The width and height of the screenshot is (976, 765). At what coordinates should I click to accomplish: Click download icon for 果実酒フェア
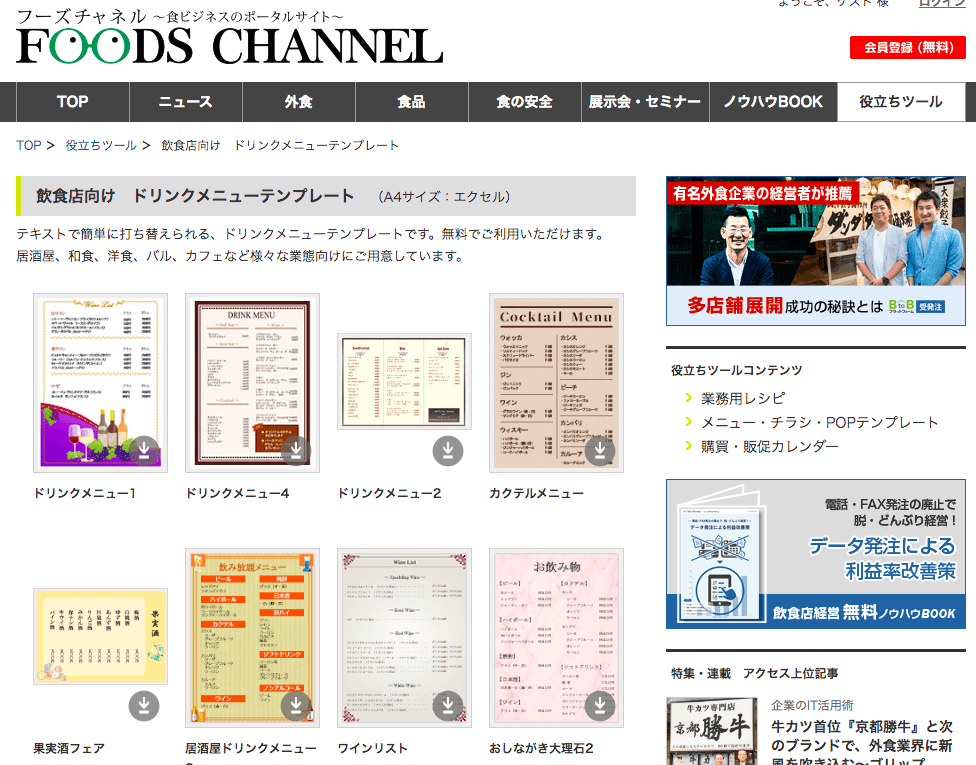click(144, 706)
